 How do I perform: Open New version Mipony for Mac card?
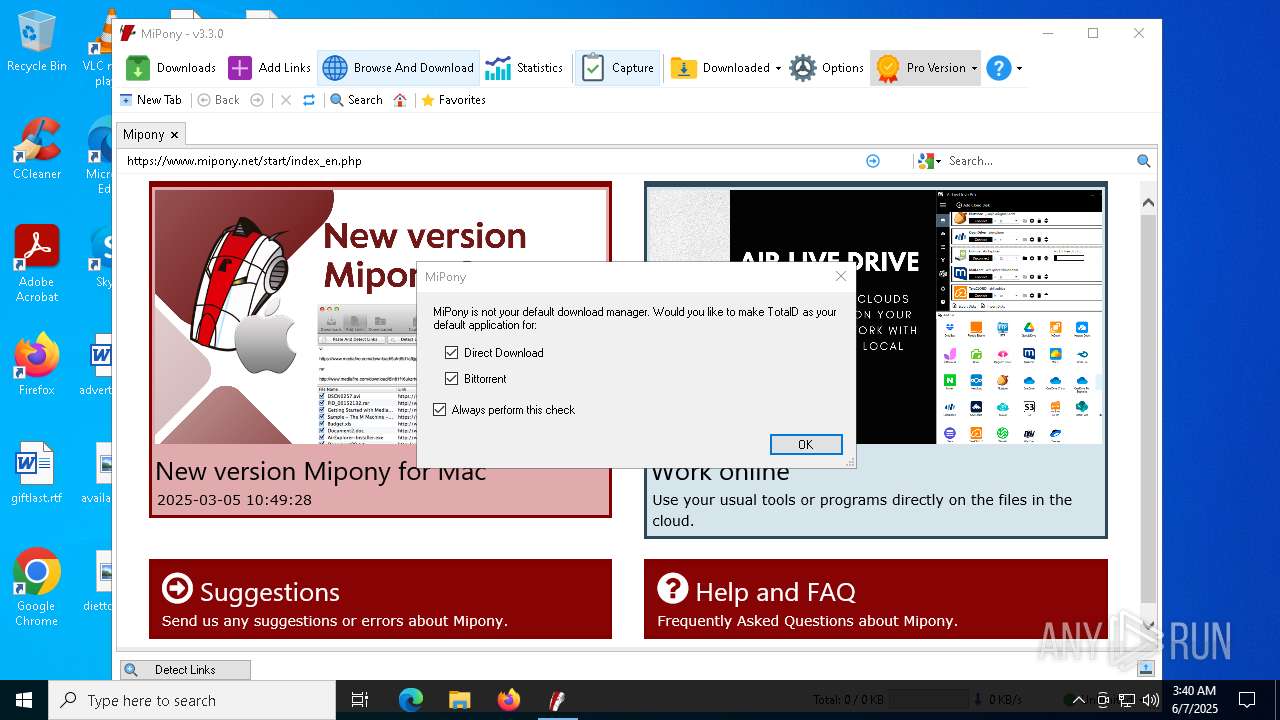380,349
